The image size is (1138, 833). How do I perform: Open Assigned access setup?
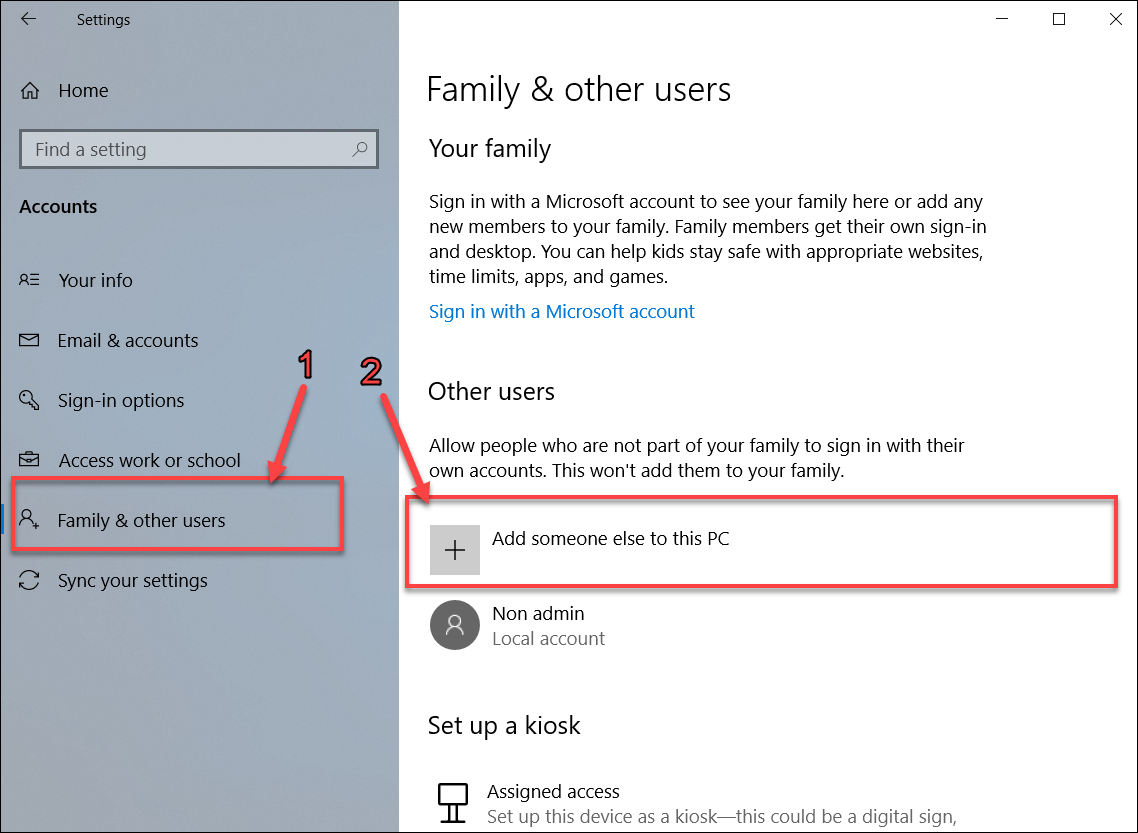553,791
